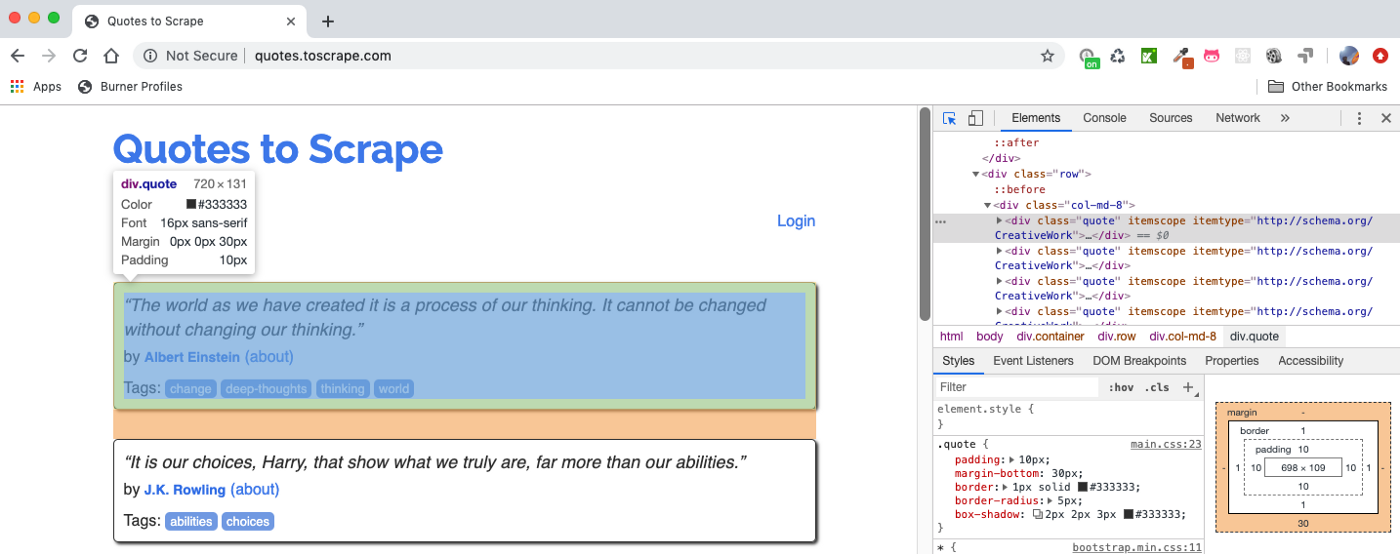Switch to the Console tab
The height and width of the screenshot is (554, 1400).
coord(1104,118)
